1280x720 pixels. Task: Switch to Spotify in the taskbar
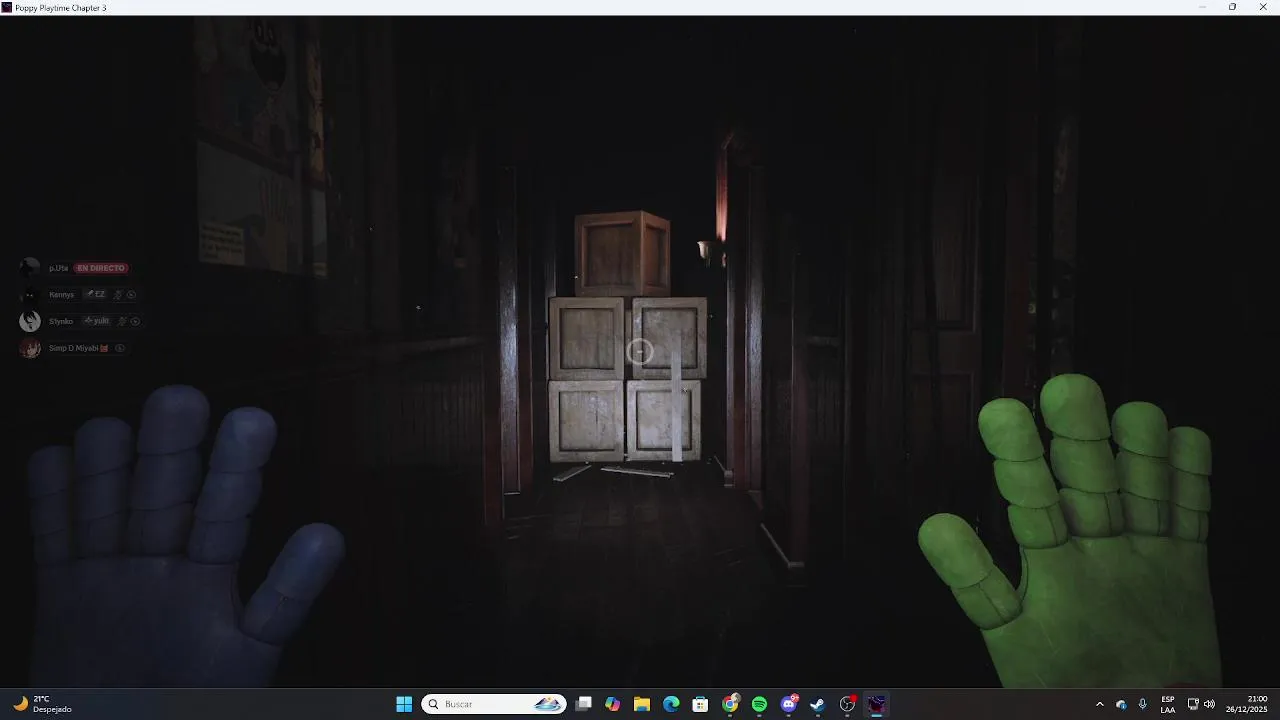759,704
